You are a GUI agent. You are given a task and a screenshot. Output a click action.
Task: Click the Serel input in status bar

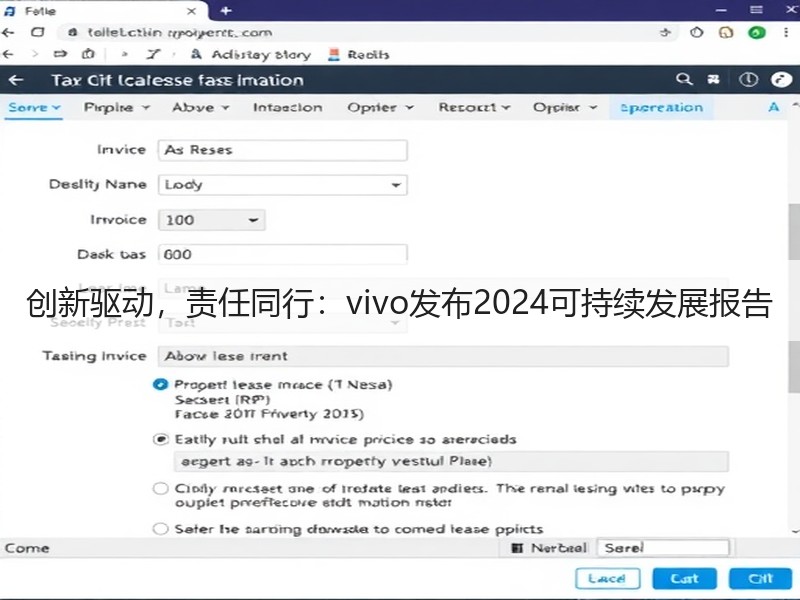coord(663,548)
